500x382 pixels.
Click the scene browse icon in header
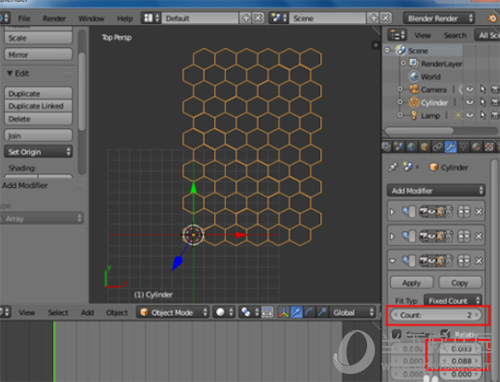279,18
